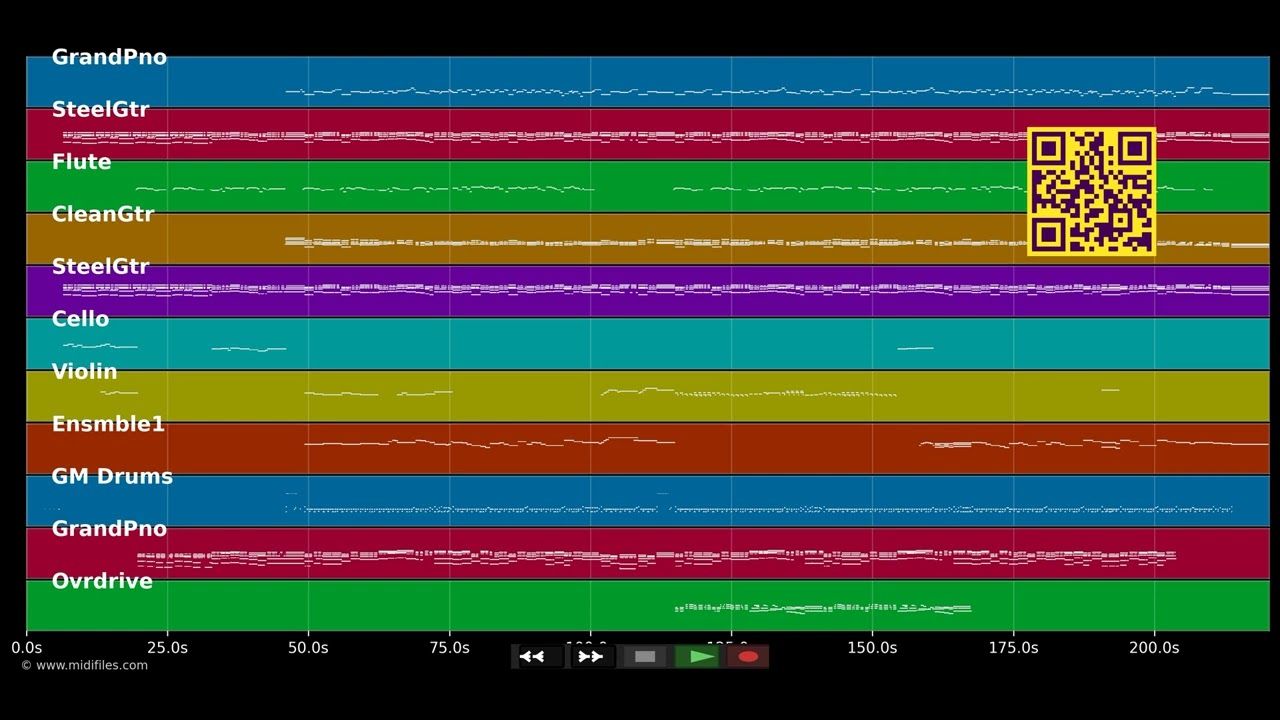Click the note cluster in the Ovrdrive track
This screenshot has height=720, width=1280.
pos(823,608)
